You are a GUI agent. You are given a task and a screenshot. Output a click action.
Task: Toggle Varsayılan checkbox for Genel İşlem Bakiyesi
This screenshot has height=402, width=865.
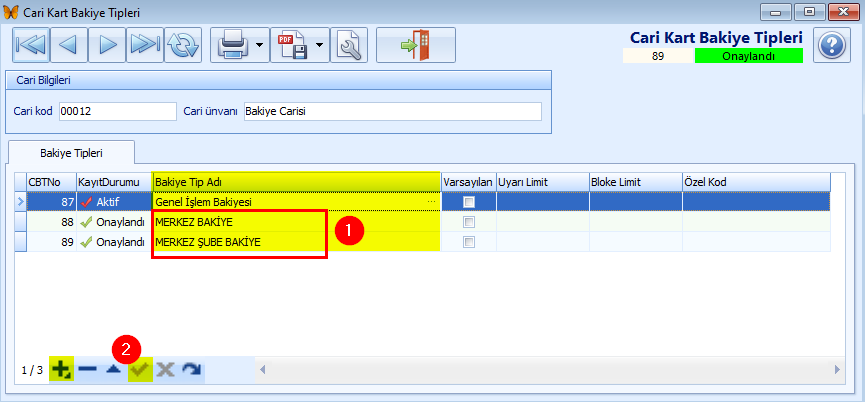[468, 202]
